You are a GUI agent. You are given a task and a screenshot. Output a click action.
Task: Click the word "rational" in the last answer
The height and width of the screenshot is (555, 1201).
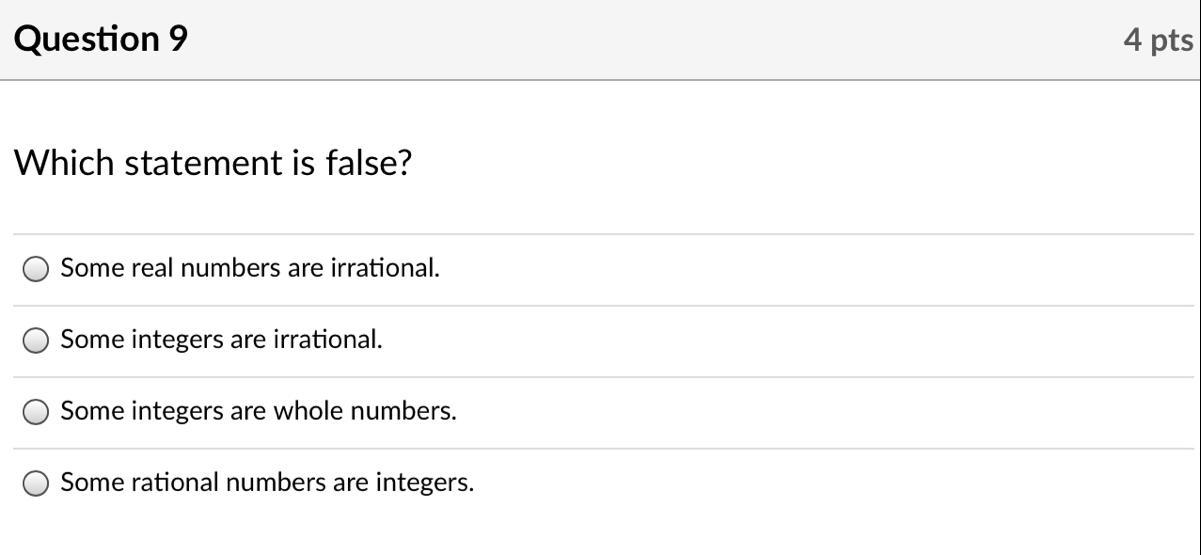pos(174,483)
